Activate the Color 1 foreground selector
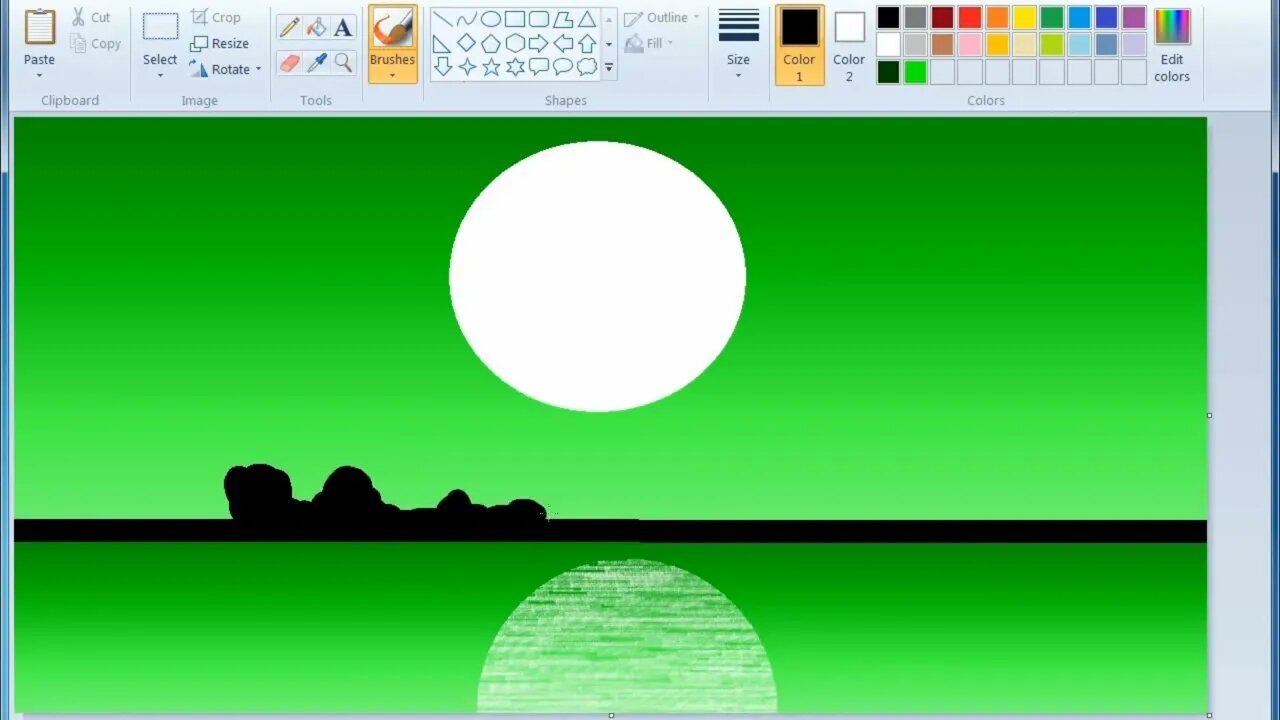 tap(799, 45)
